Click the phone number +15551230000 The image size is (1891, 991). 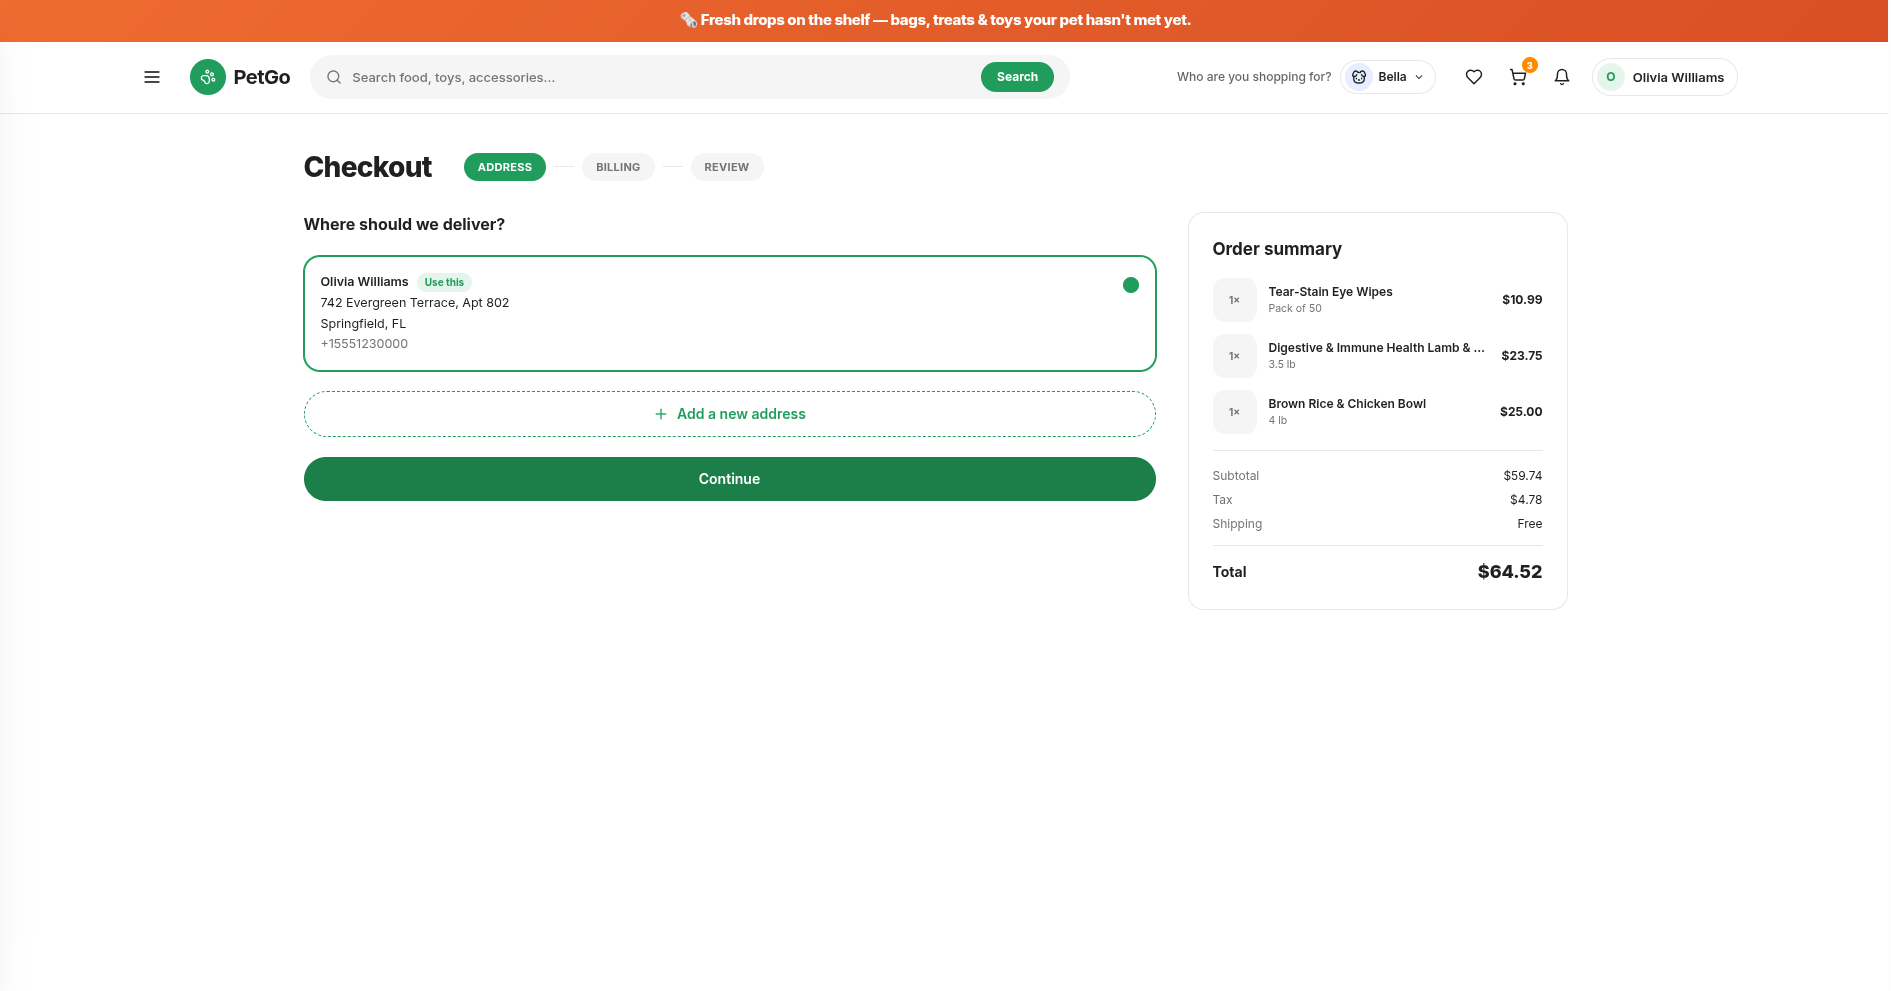click(x=364, y=344)
